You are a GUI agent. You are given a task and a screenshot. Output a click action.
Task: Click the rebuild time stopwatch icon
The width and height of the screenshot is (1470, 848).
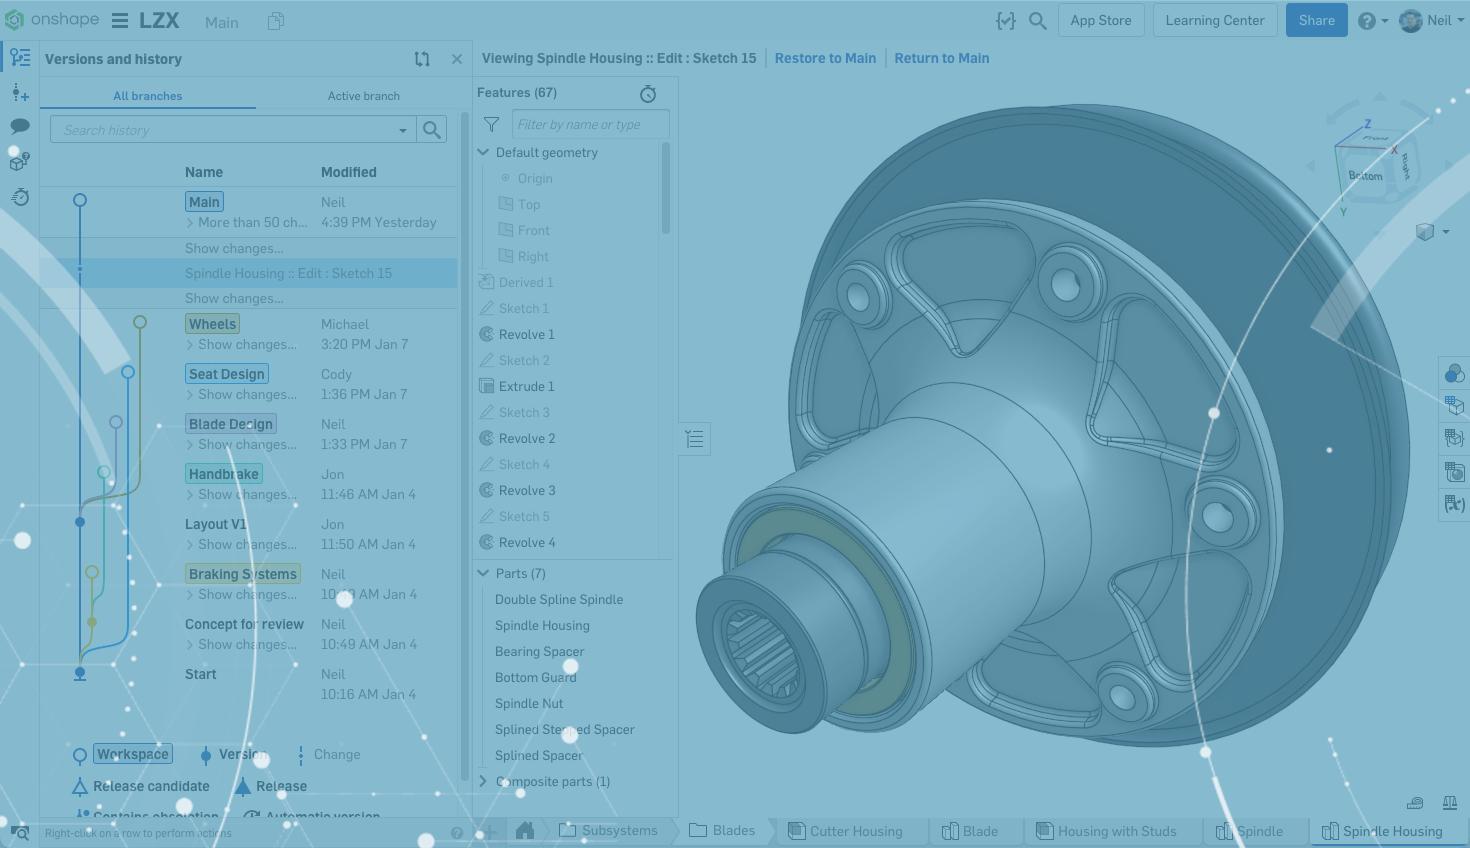click(648, 94)
